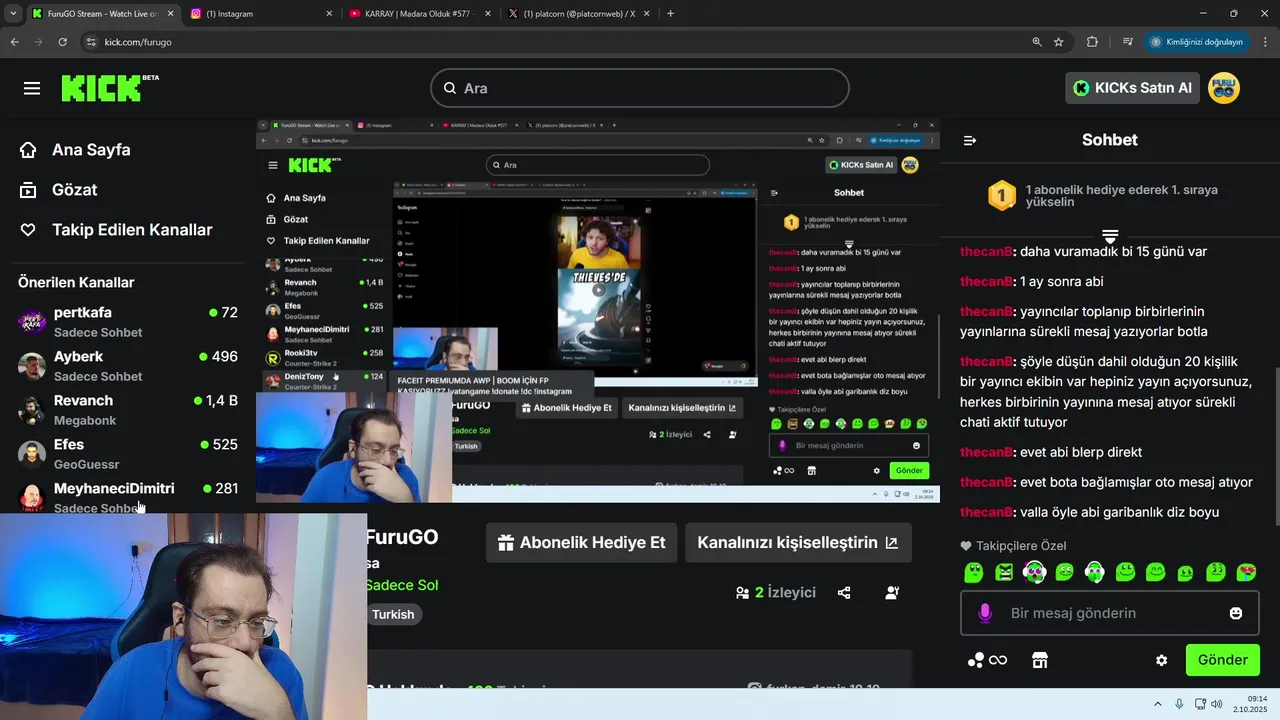
Task: Reload the Kick page
Action: tap(62, 42)
